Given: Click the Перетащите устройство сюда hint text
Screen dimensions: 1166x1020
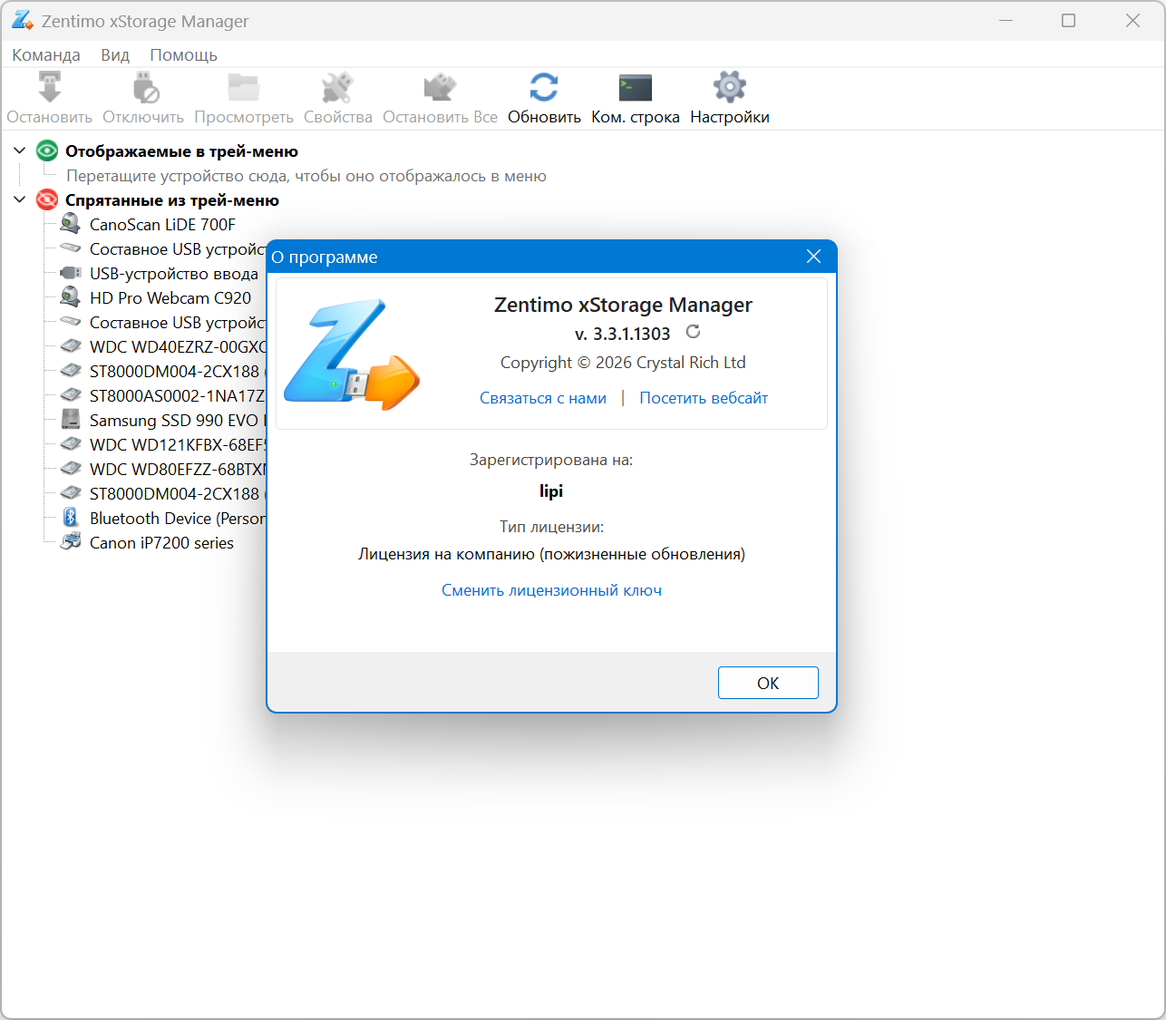Looking at the screenshot, I should 306,176.
